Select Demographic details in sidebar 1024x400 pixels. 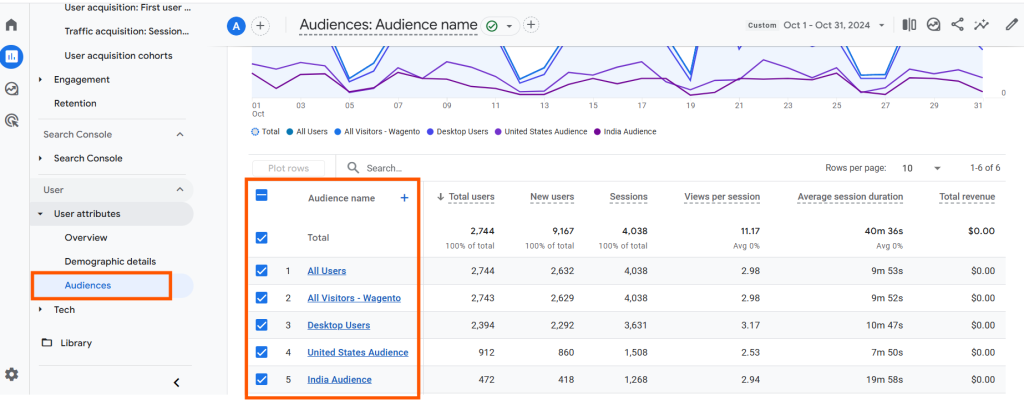click(110, 261)
